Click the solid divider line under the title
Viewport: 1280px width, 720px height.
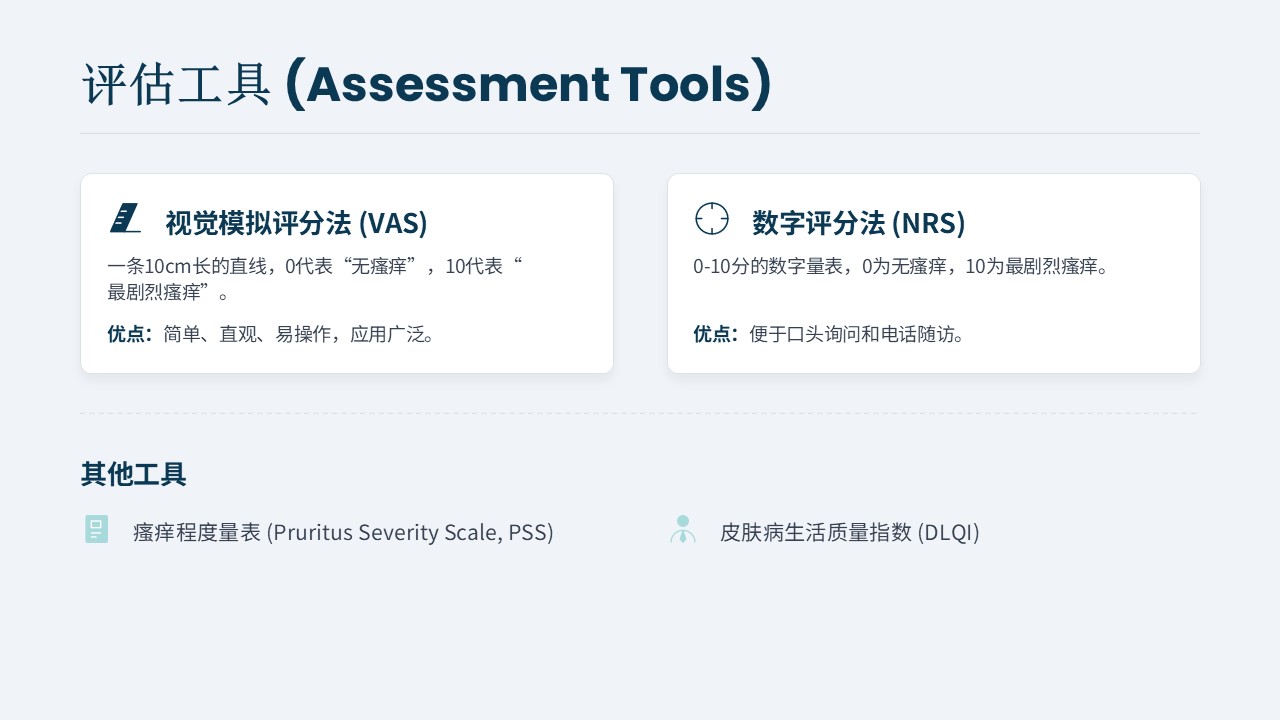tap(640, 133)
